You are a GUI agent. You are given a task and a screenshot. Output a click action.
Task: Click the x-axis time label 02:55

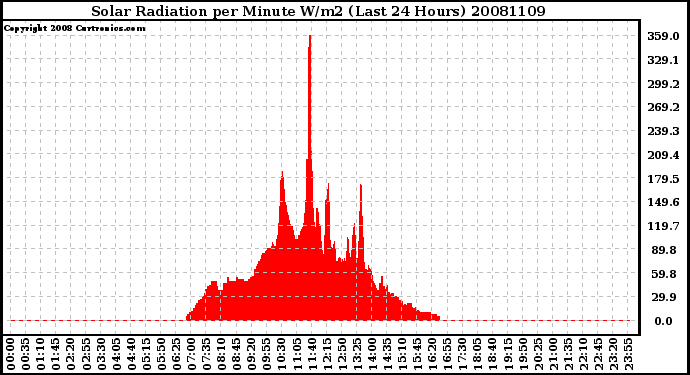pyautogui.click(x=86, y=354)
